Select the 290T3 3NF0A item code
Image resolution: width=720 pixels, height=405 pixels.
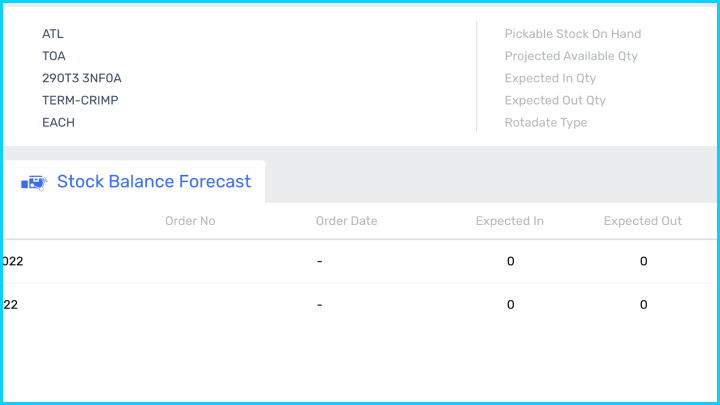(82, 78)
